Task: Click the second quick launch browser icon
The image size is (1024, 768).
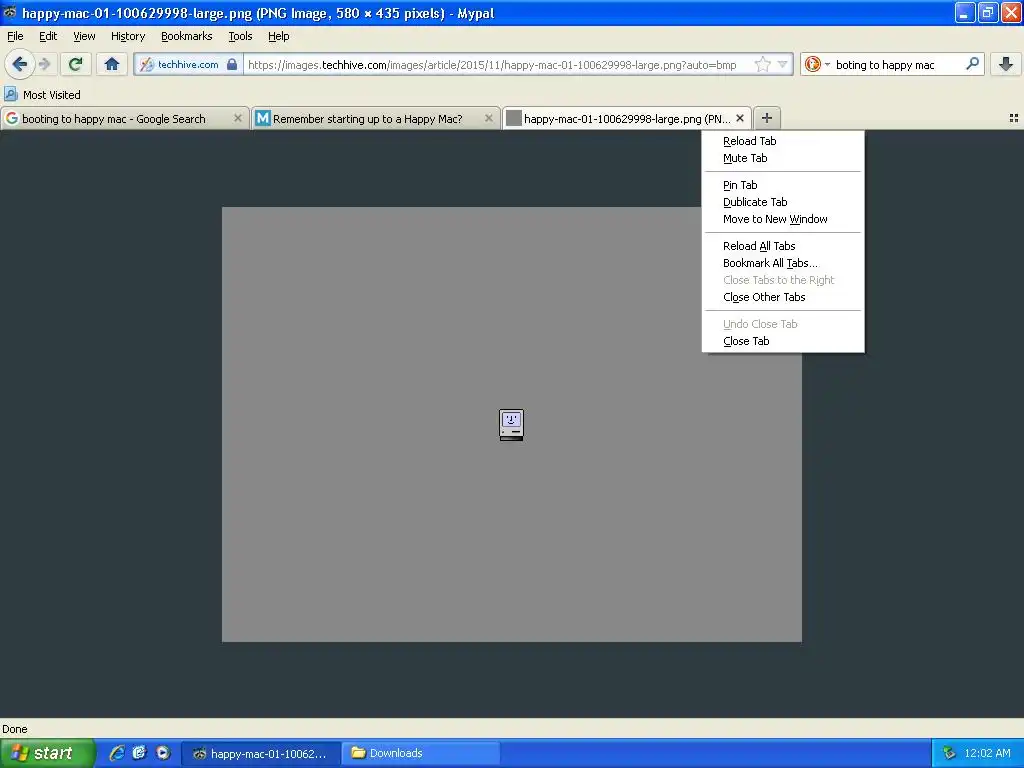Action: coord(139,753)
